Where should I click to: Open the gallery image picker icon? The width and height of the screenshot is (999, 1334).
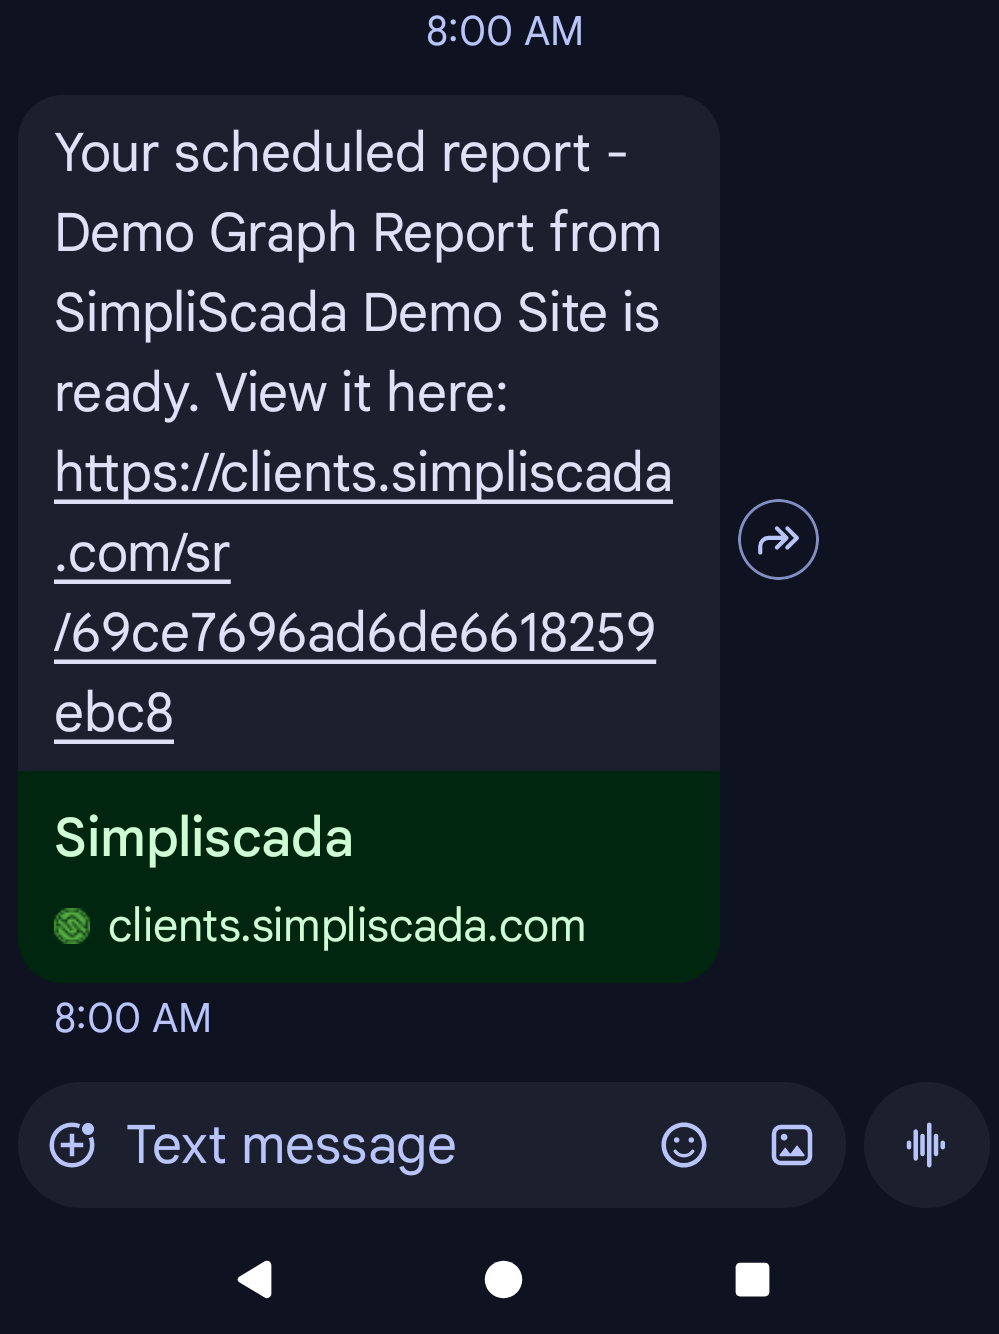[791, 1145]
